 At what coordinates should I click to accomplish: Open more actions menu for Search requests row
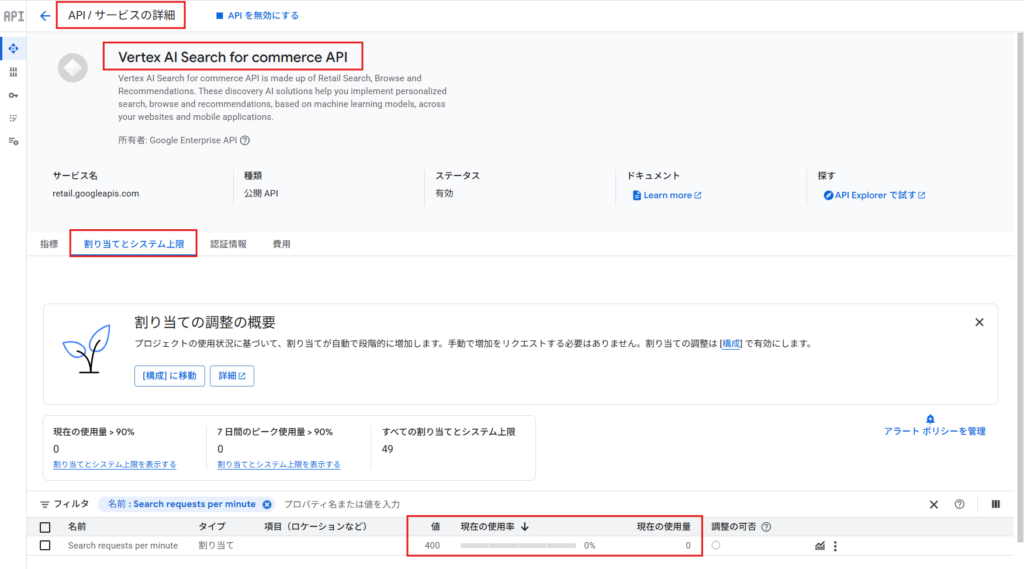coord(835,545)
